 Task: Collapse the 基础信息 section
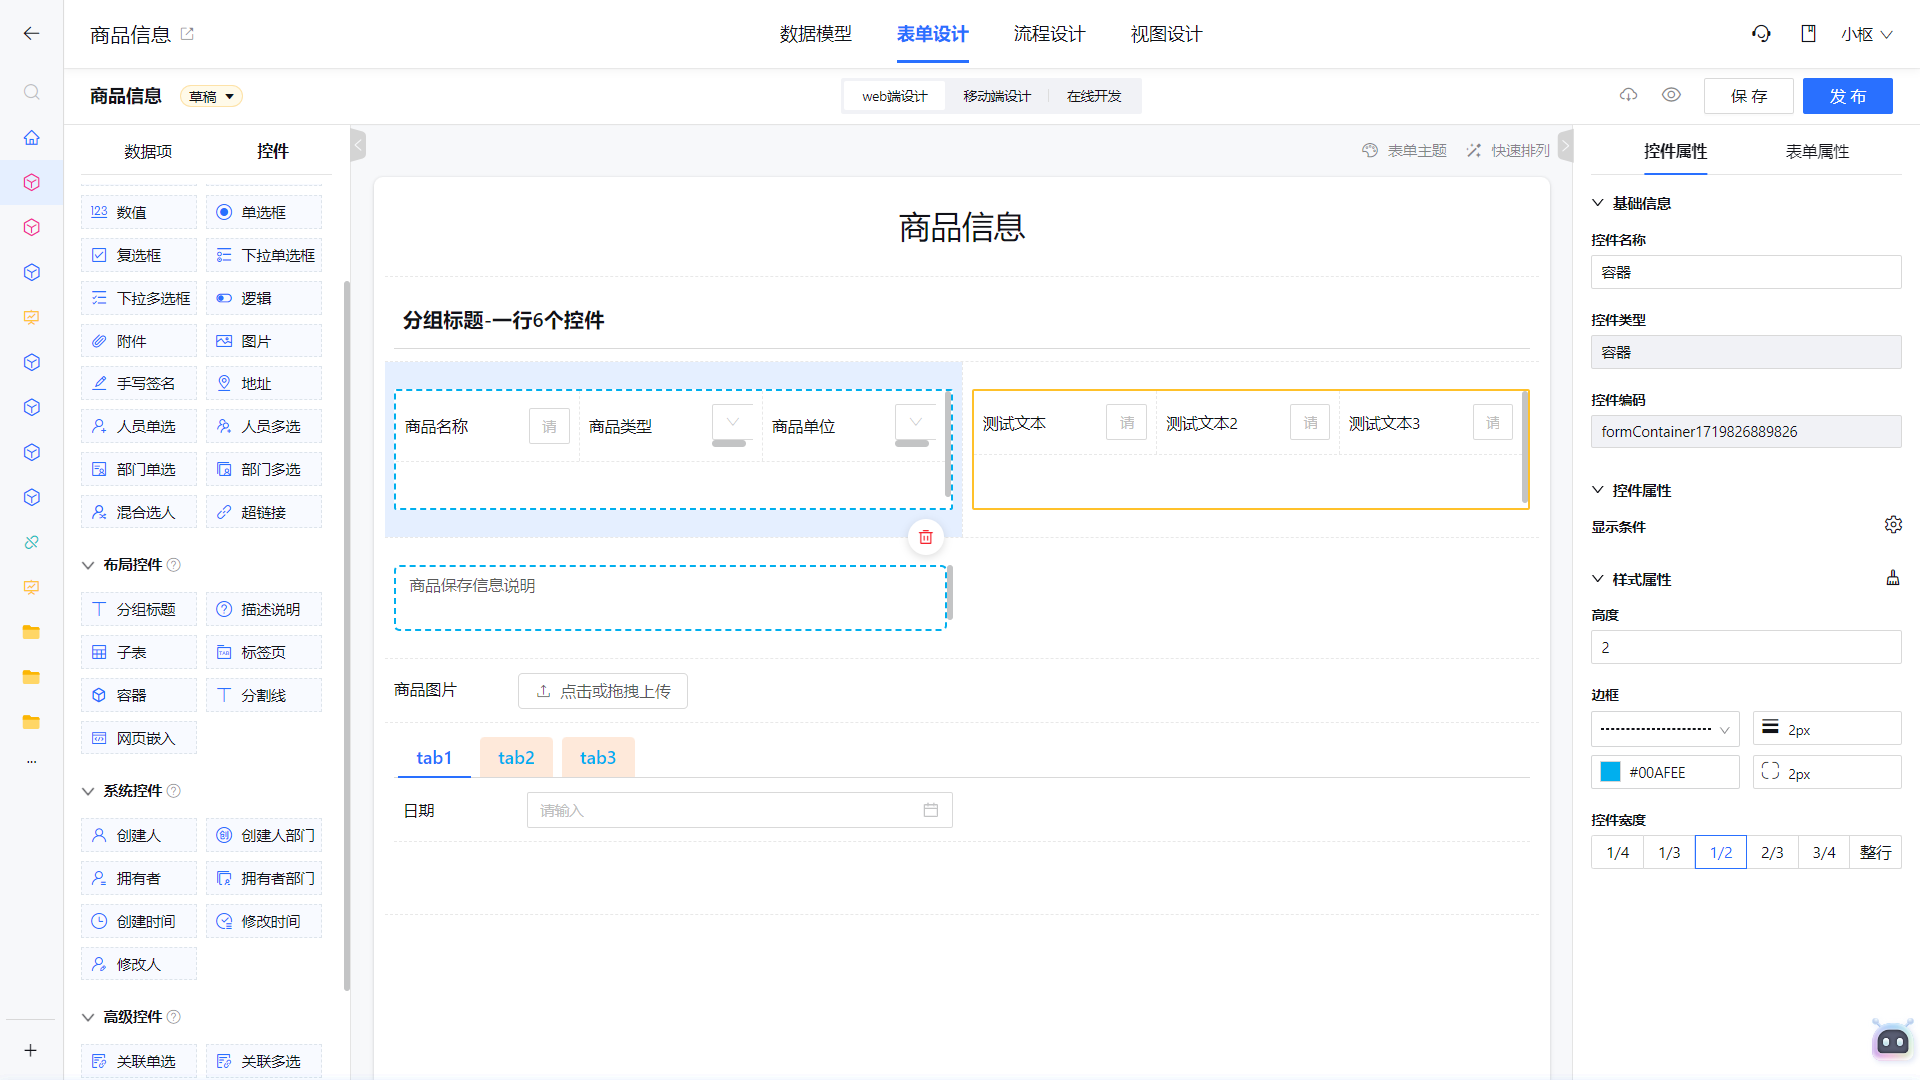(1598, 203)
